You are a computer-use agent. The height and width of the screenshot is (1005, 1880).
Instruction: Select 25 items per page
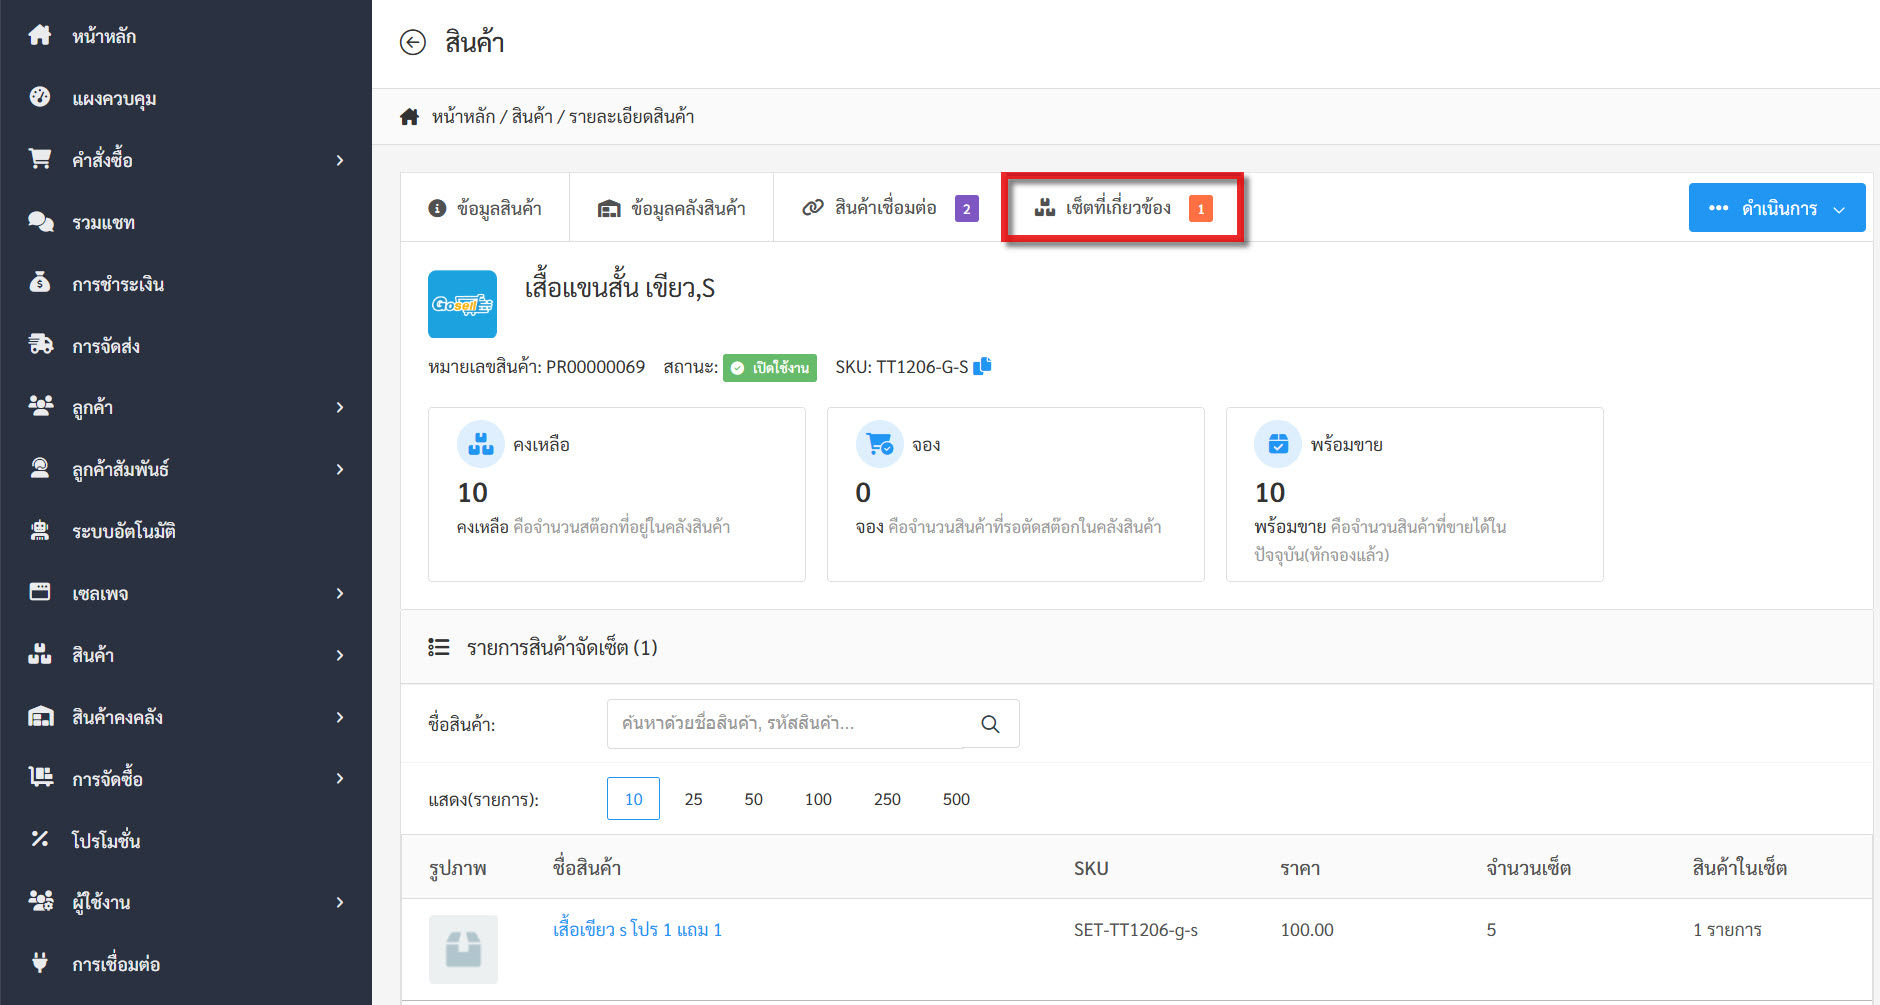pyautogui.click(x=693, y=799)
